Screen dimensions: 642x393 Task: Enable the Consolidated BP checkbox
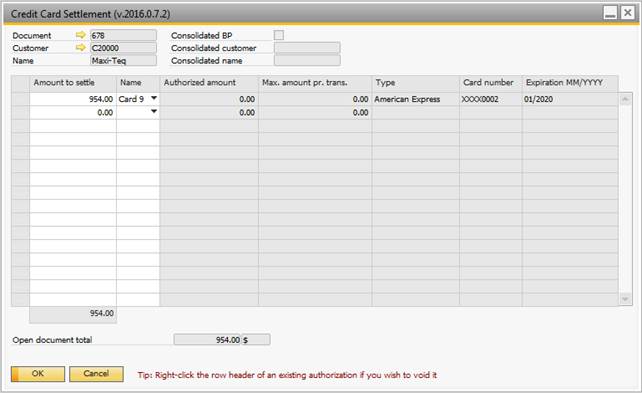279,35
